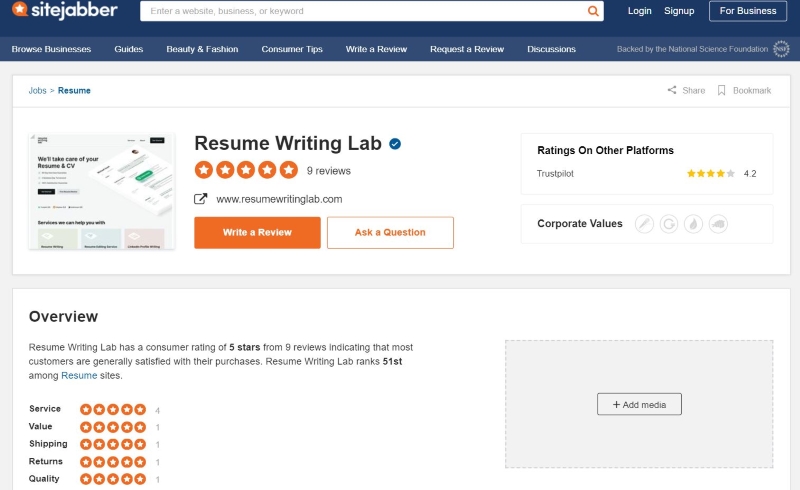800x490 pixels.
Task: Click the Trustpilot star rating
Action: tap(711, 174)
